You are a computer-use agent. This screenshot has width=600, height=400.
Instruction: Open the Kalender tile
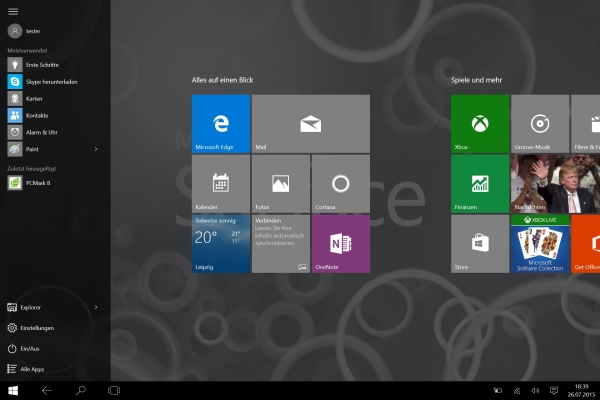(221, 184)
